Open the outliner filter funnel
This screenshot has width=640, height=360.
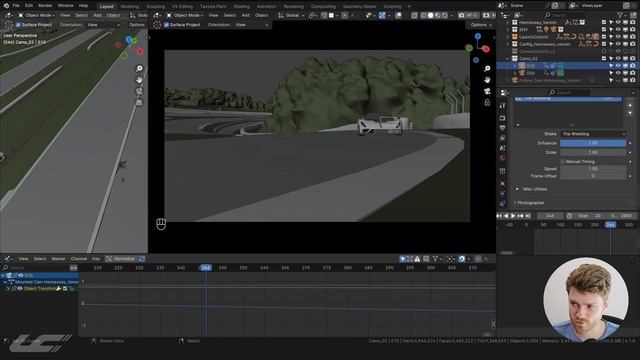620,15
